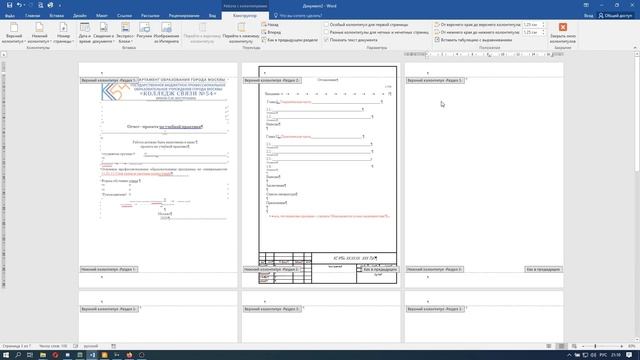
Task: Enable different odd and even pages checkbox
Action: pyautogui.click(x=326, y=32)
